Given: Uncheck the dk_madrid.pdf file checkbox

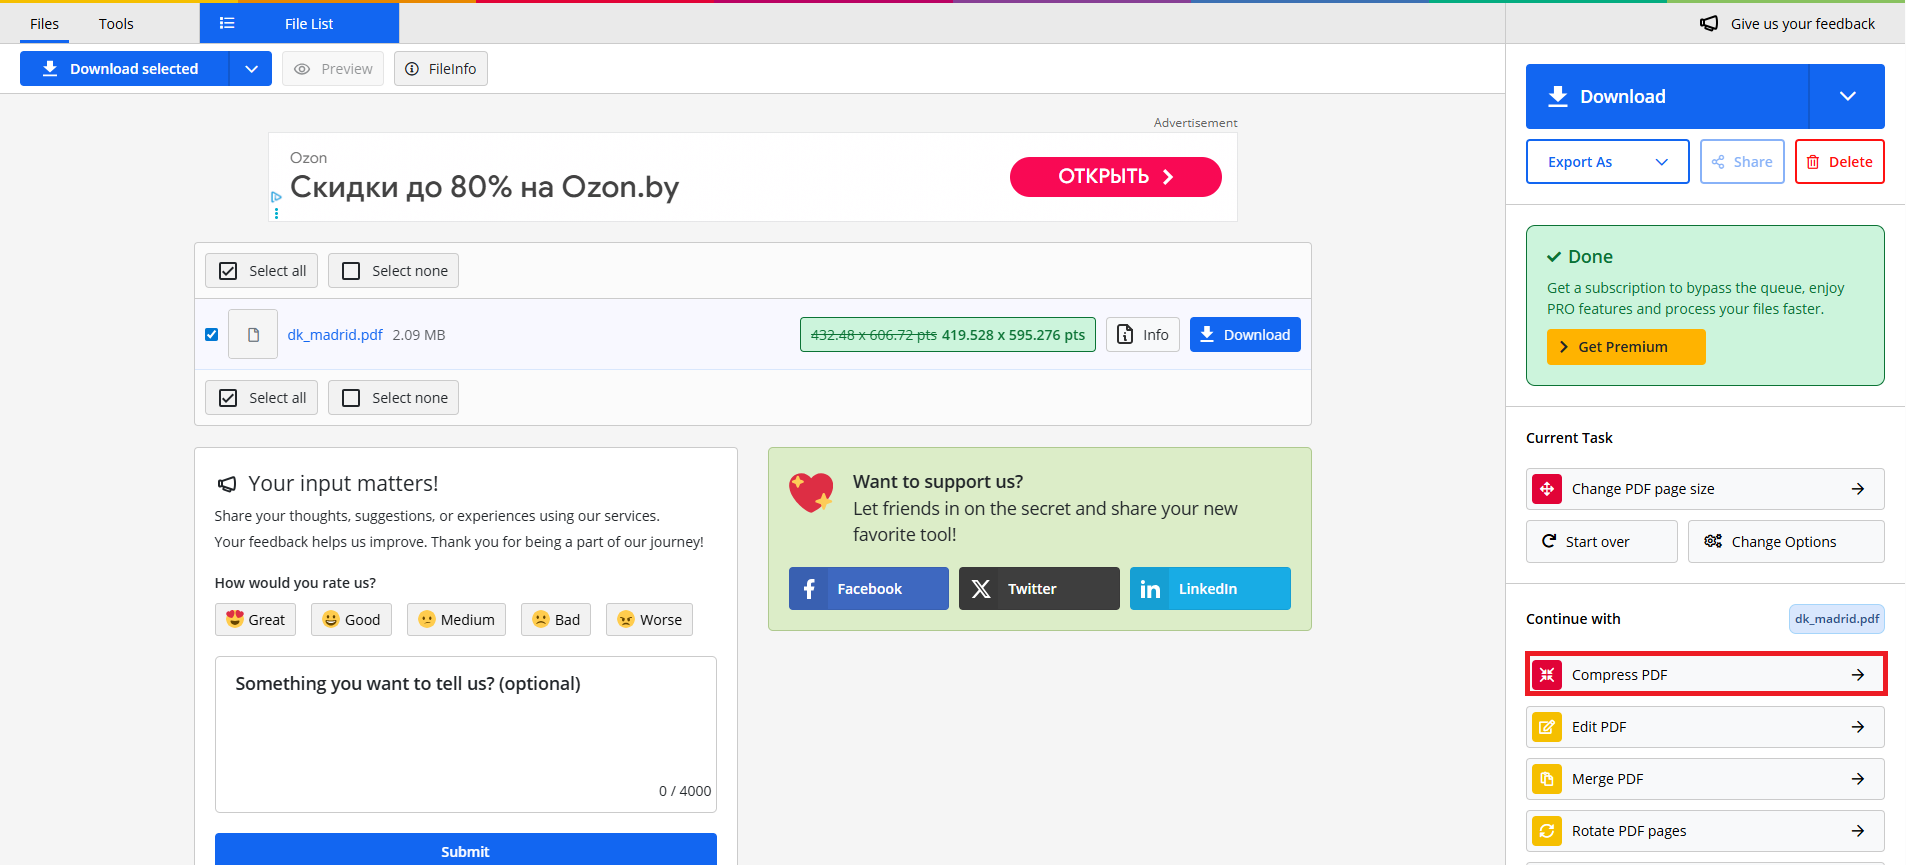Looking at the screenshot, I should pyautogui.click(x=211, y=335).
